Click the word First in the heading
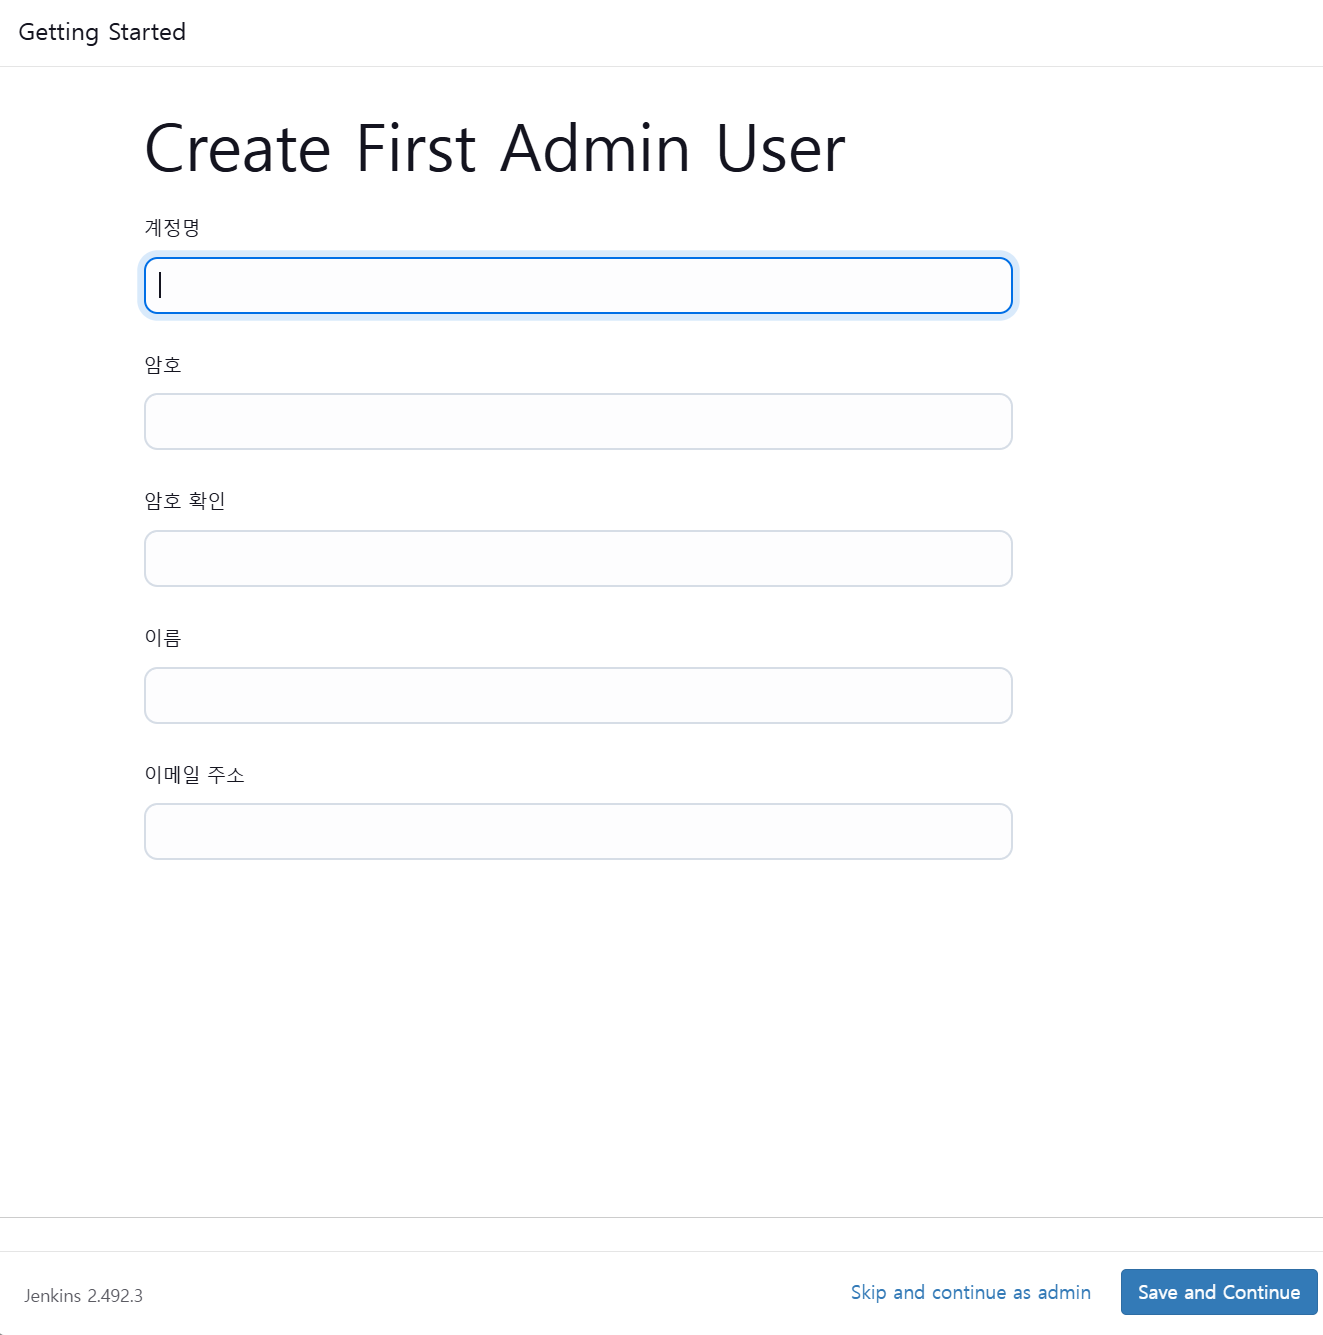This screenshot has width=1323, height=1335. point(416,150)
